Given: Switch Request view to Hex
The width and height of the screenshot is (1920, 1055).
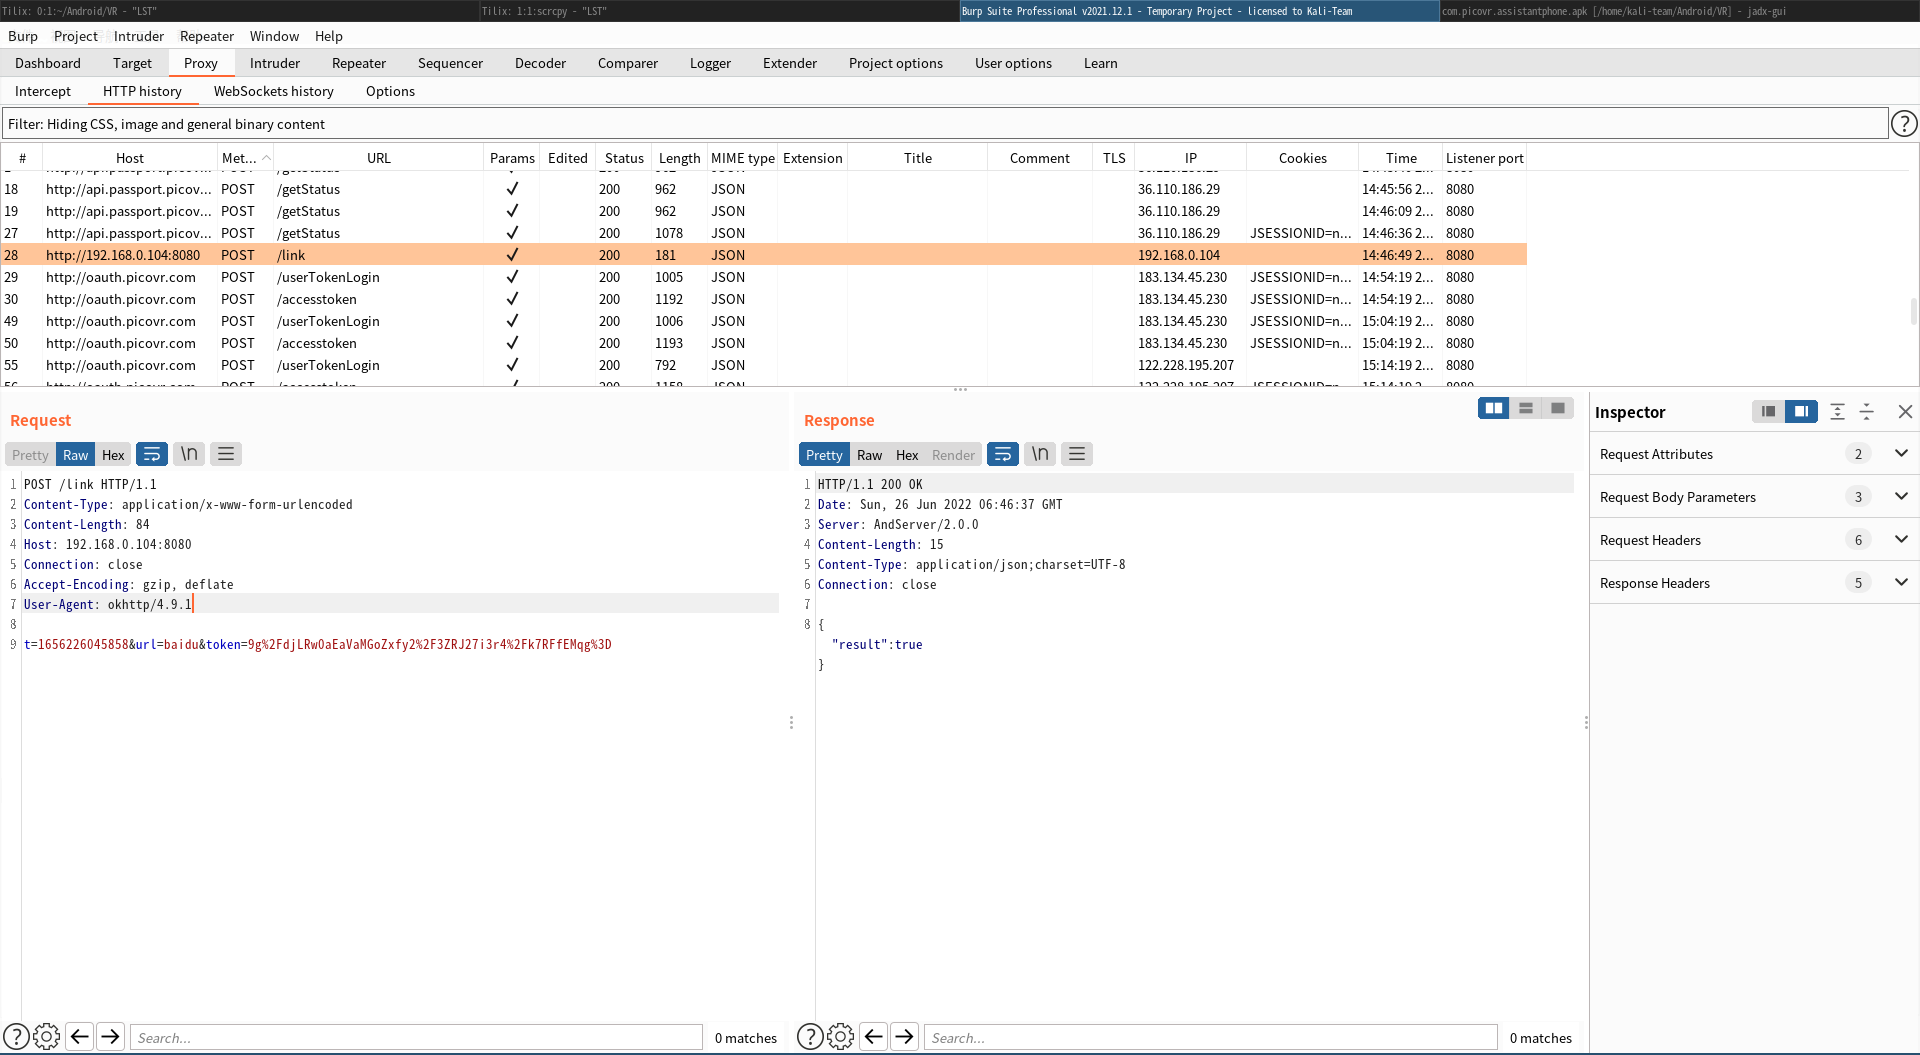Looking at the screenshot, I should pyautogui.click(x=113, y=455).
